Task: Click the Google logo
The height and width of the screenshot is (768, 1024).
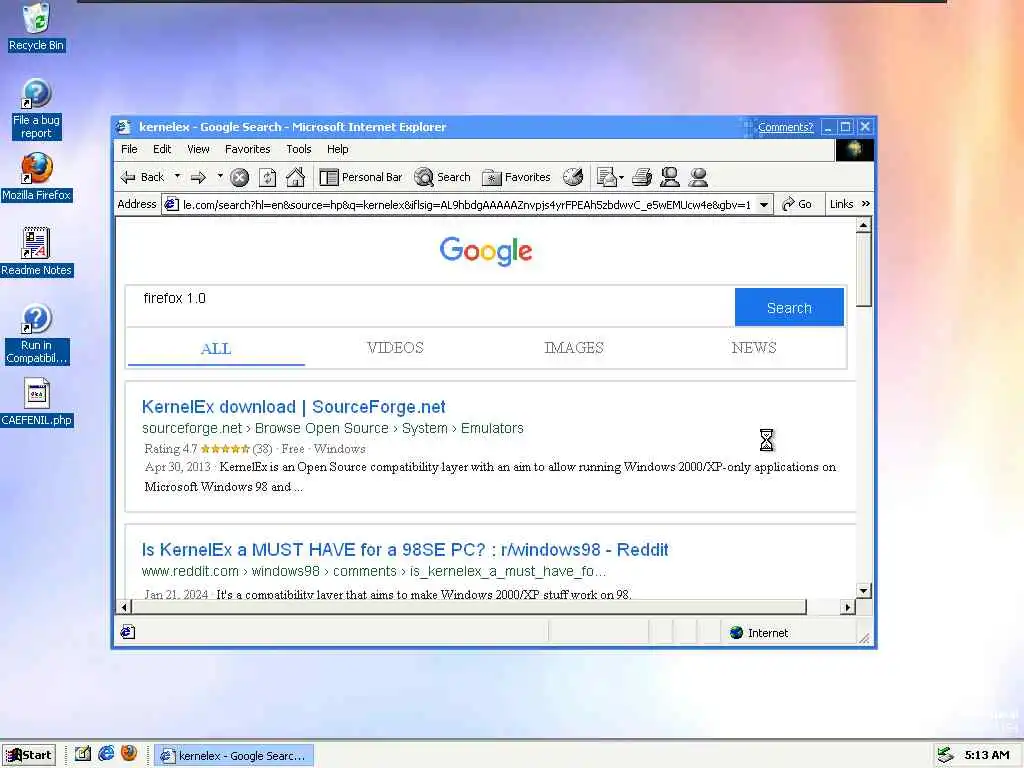Action: pyautogui.click(x=486, y=251)
